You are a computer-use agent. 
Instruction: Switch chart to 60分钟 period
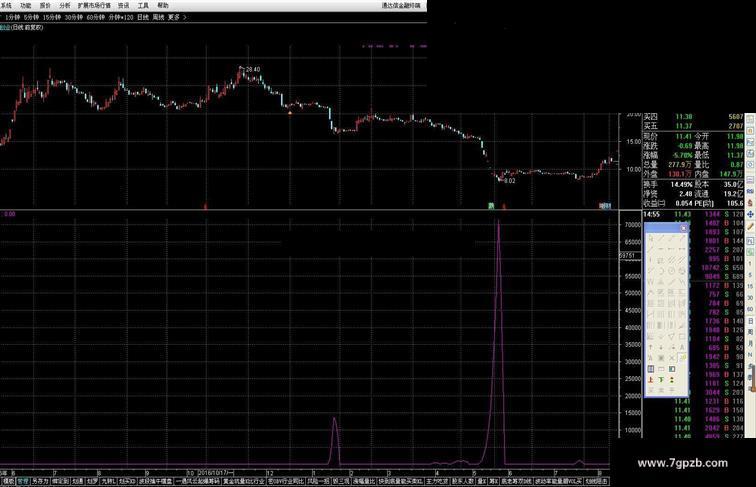click(x=95, y=17)
